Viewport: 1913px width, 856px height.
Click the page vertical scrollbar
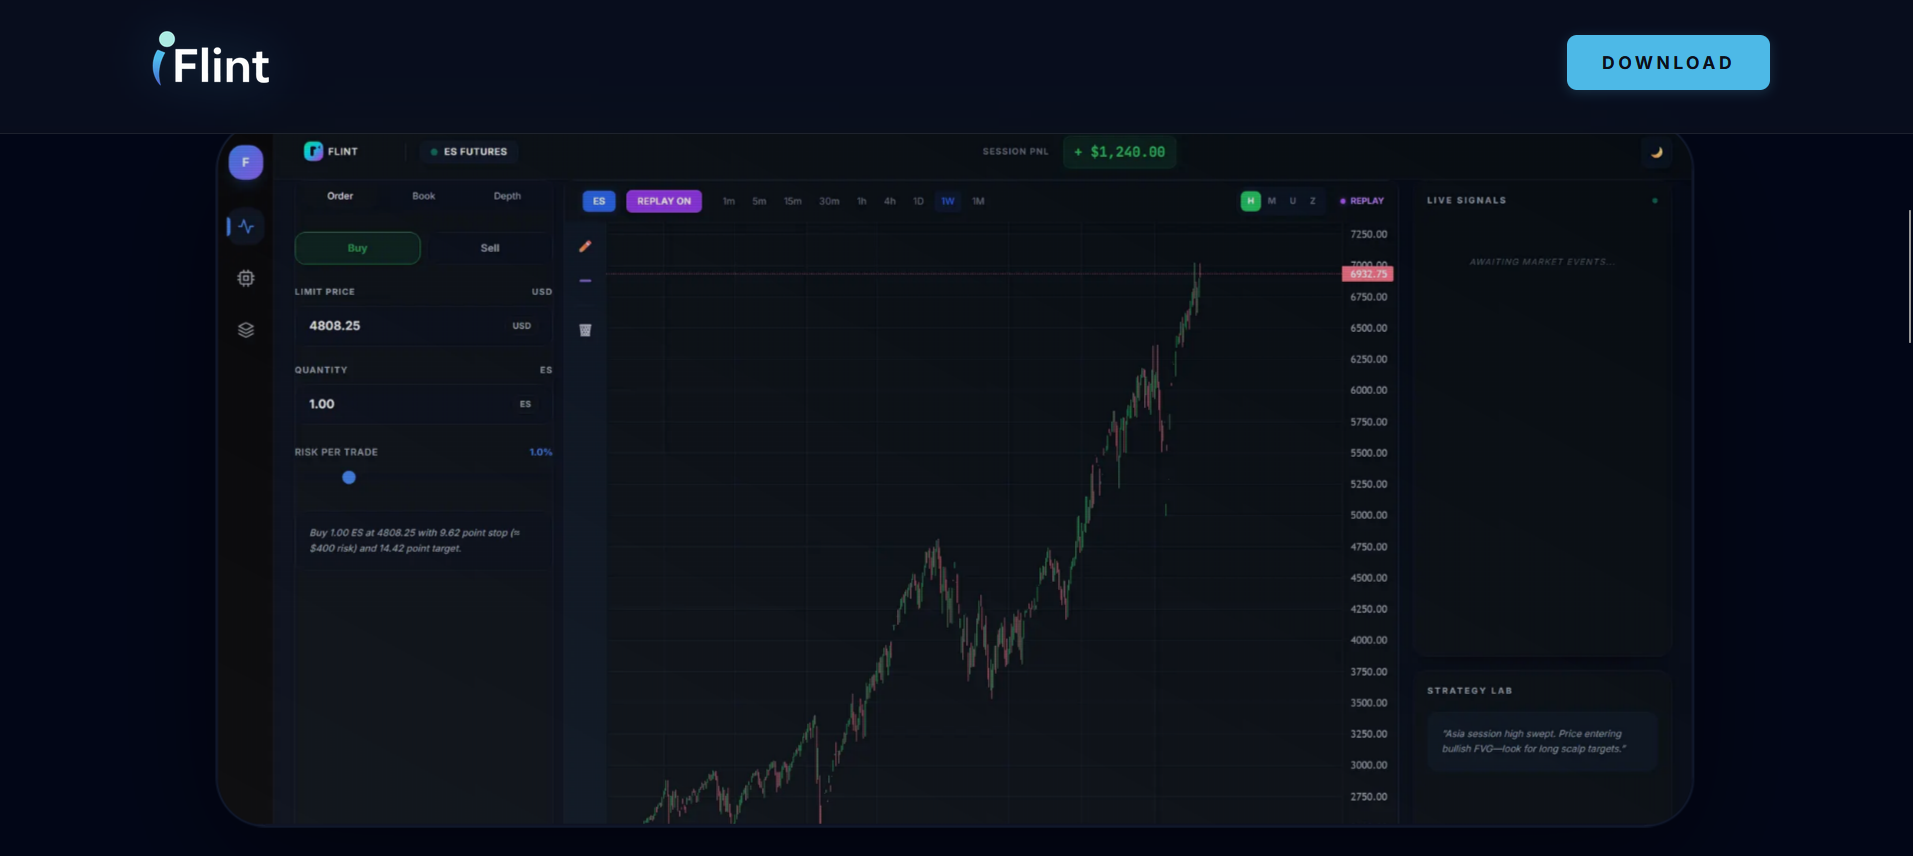click(1909, 276)
